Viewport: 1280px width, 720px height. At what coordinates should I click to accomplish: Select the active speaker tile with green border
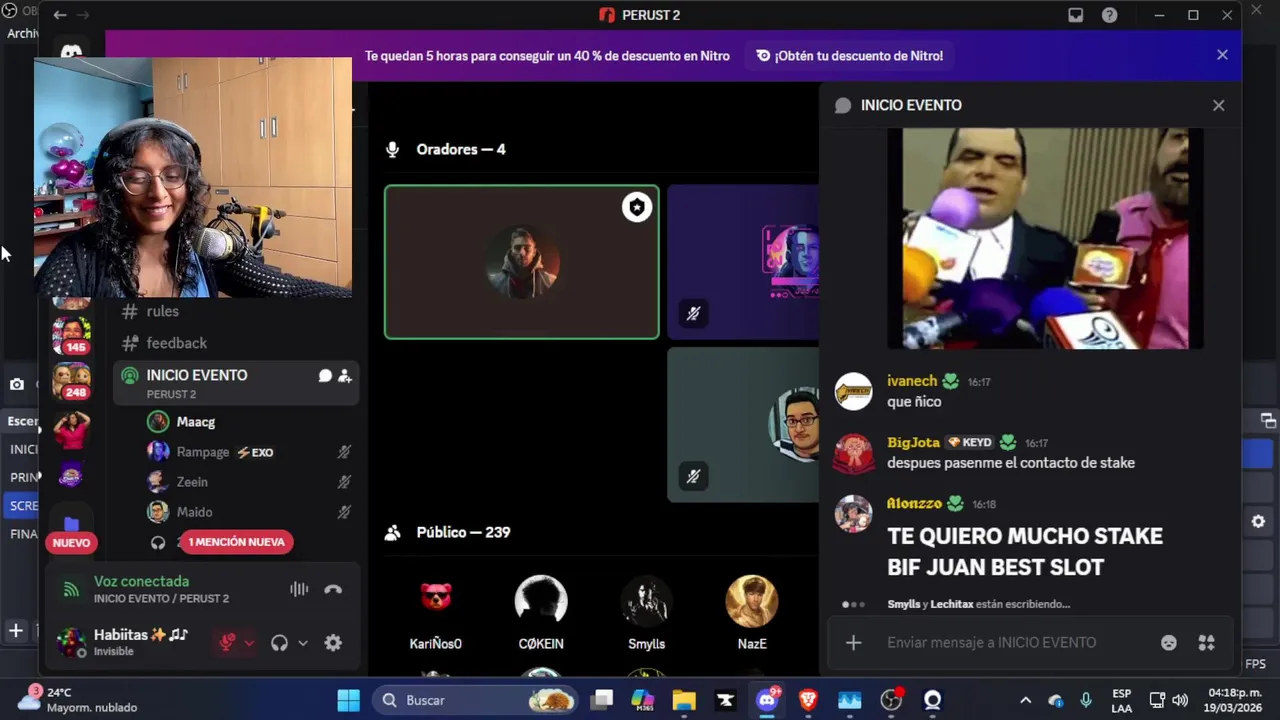[x=522, y=262]
